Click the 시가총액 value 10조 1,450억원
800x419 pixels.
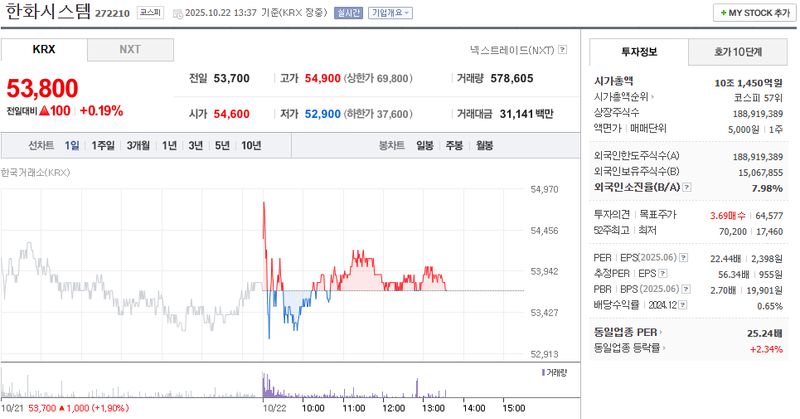coord(748,83)
